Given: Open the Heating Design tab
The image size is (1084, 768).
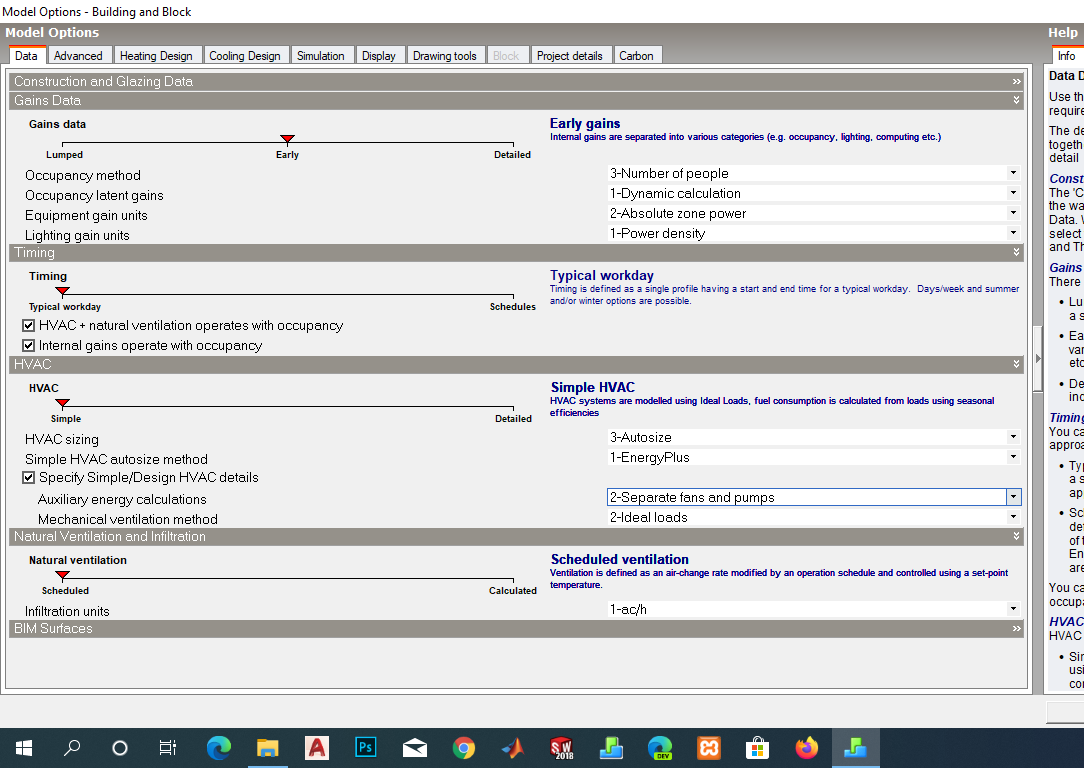Looking at the screenshot, I should pyautogui.click(x=156, y=56).
